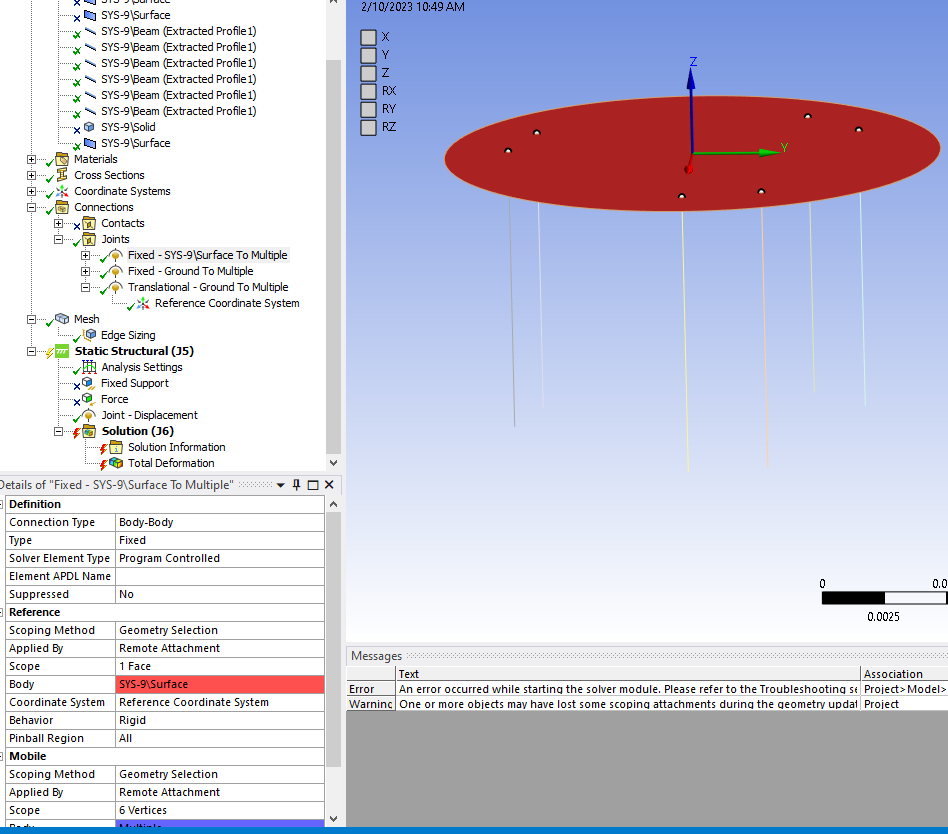The image size is (948, 834).
Task: Click the Suppressed value field showing No
Action: [220, 594]
